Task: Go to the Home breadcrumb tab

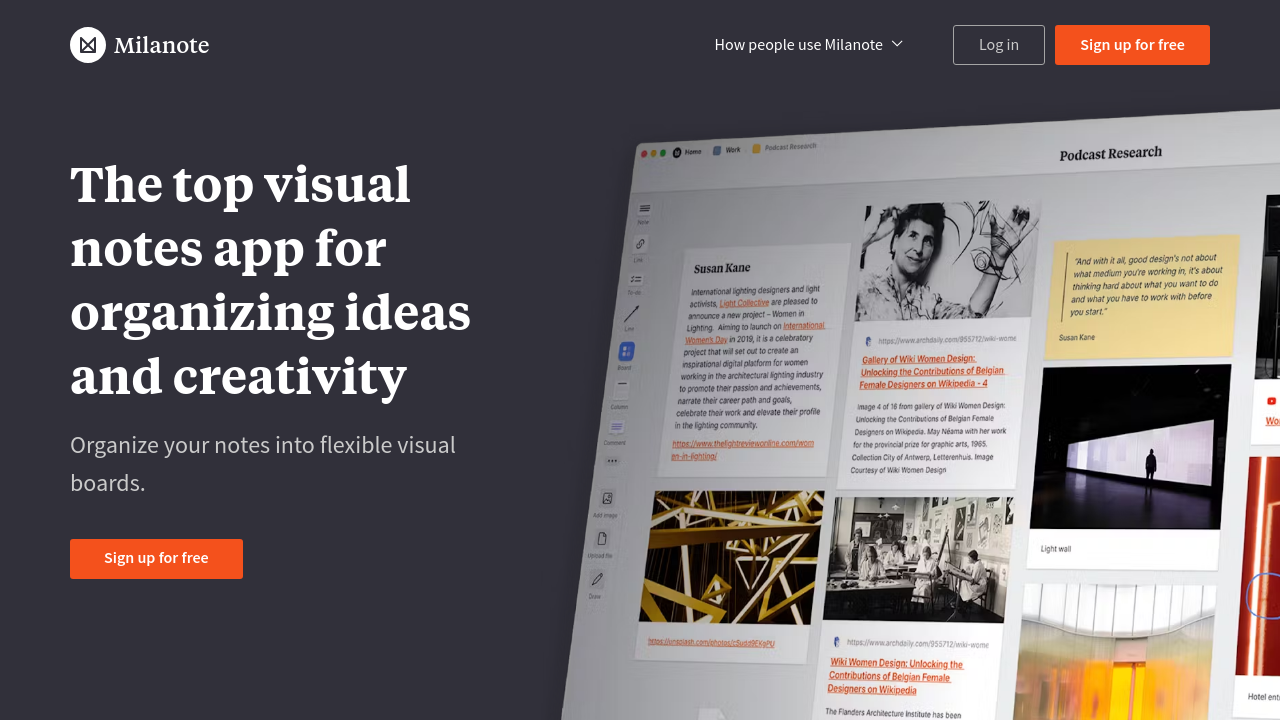Action: 687,152
